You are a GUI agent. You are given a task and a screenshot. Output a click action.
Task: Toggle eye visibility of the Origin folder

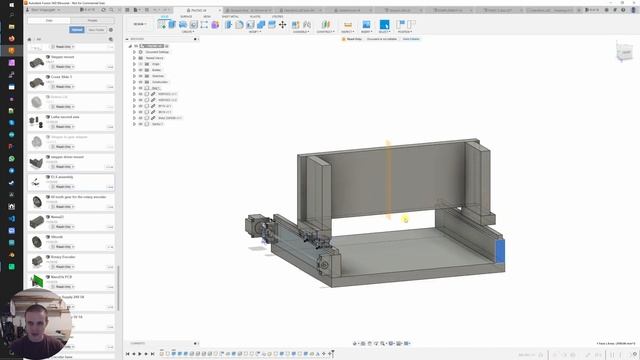coord(140,64)
